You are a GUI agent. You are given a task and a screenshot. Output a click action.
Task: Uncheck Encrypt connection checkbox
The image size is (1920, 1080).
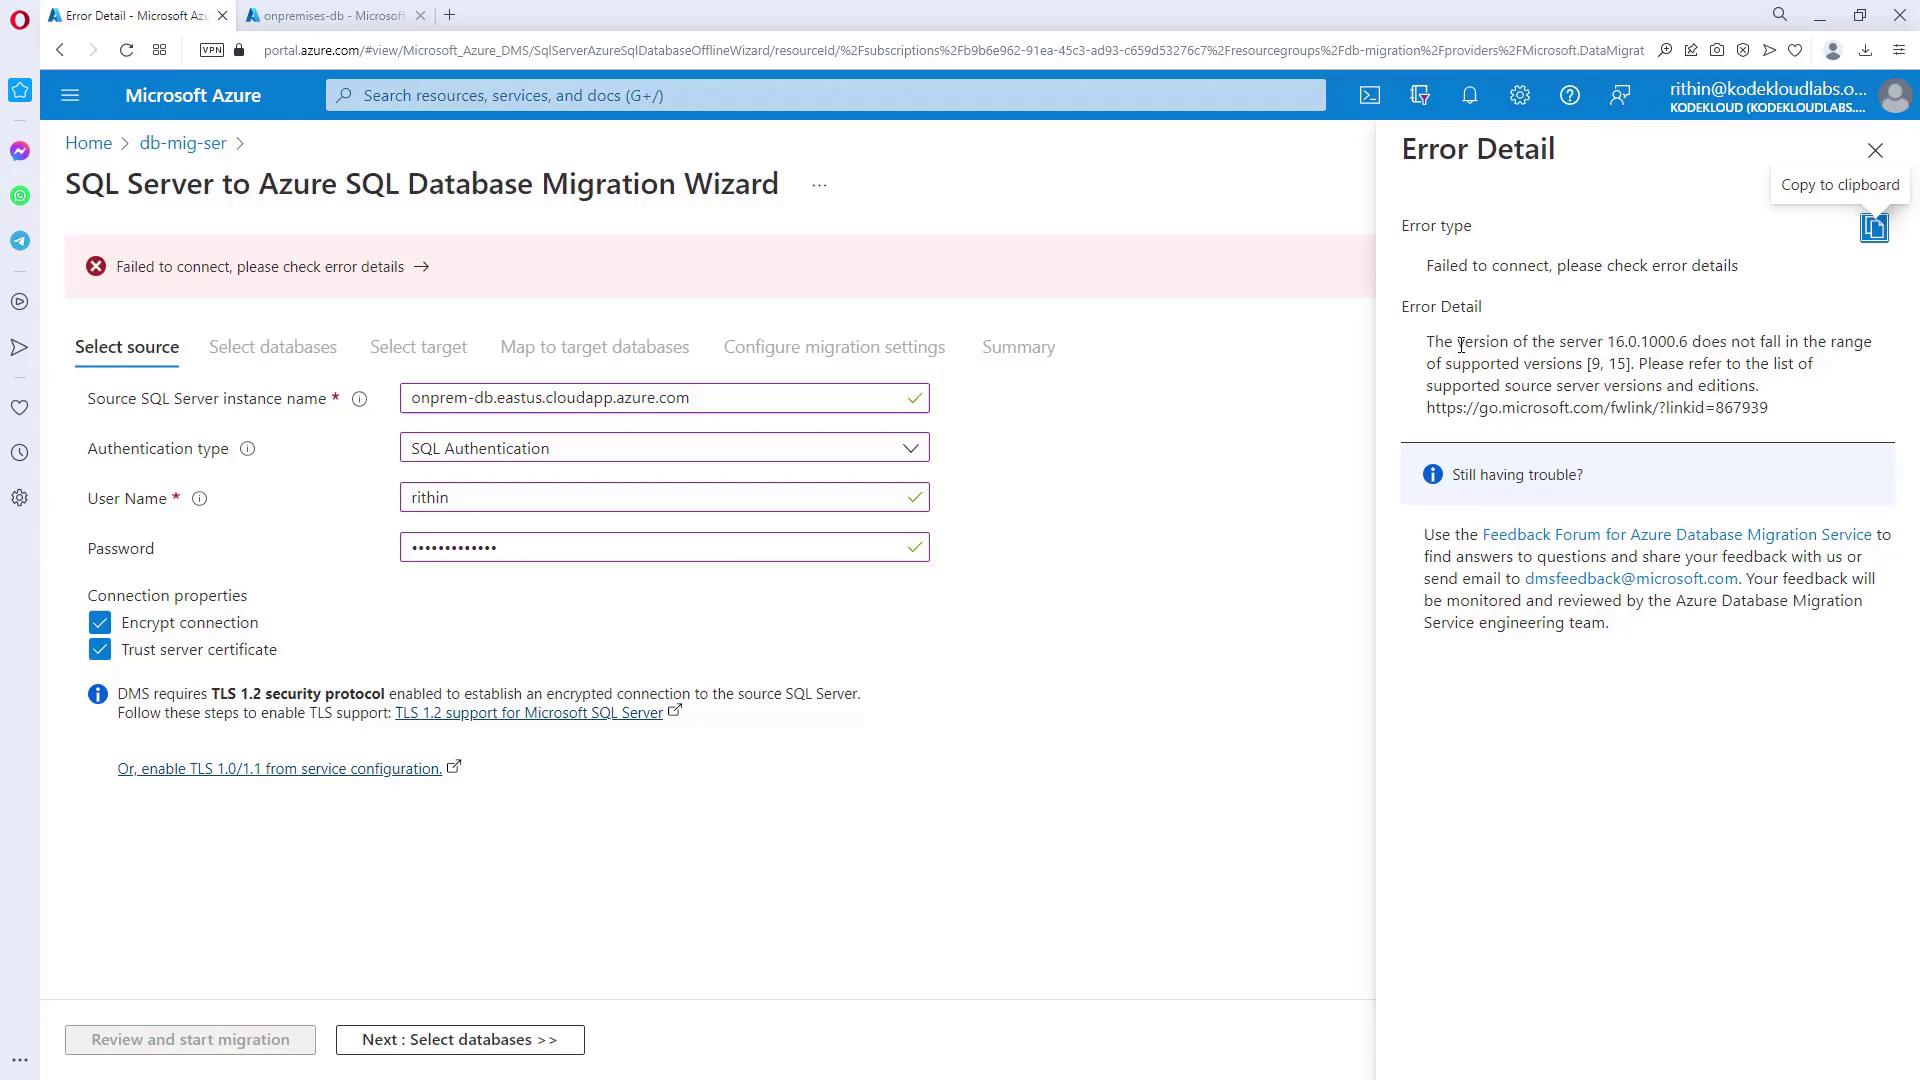100,623
